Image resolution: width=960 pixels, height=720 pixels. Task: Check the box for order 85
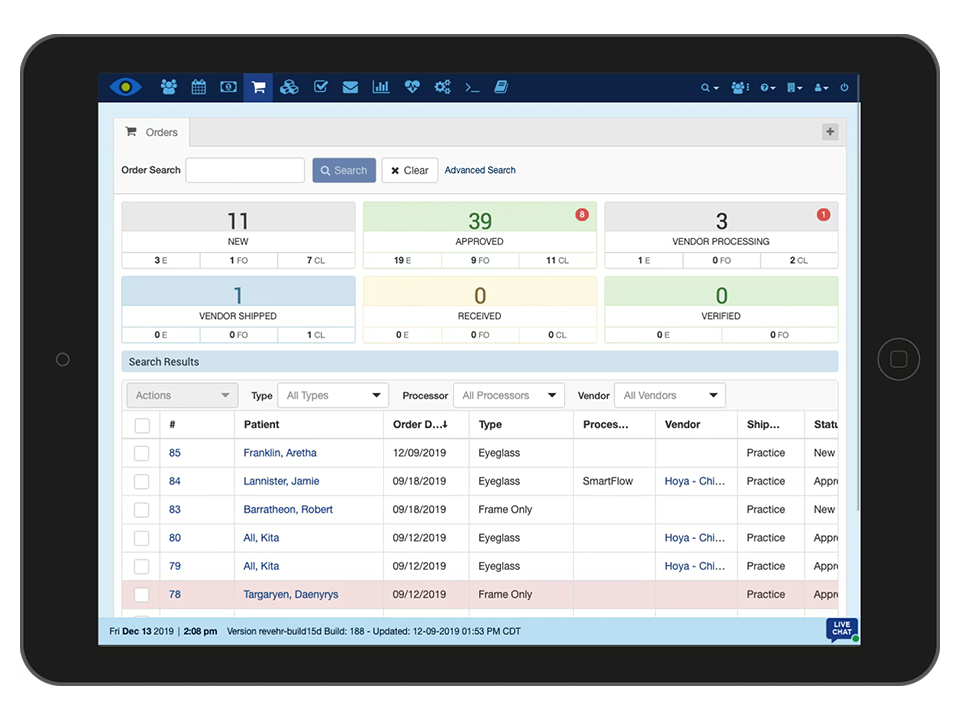(x=142, y=453)
